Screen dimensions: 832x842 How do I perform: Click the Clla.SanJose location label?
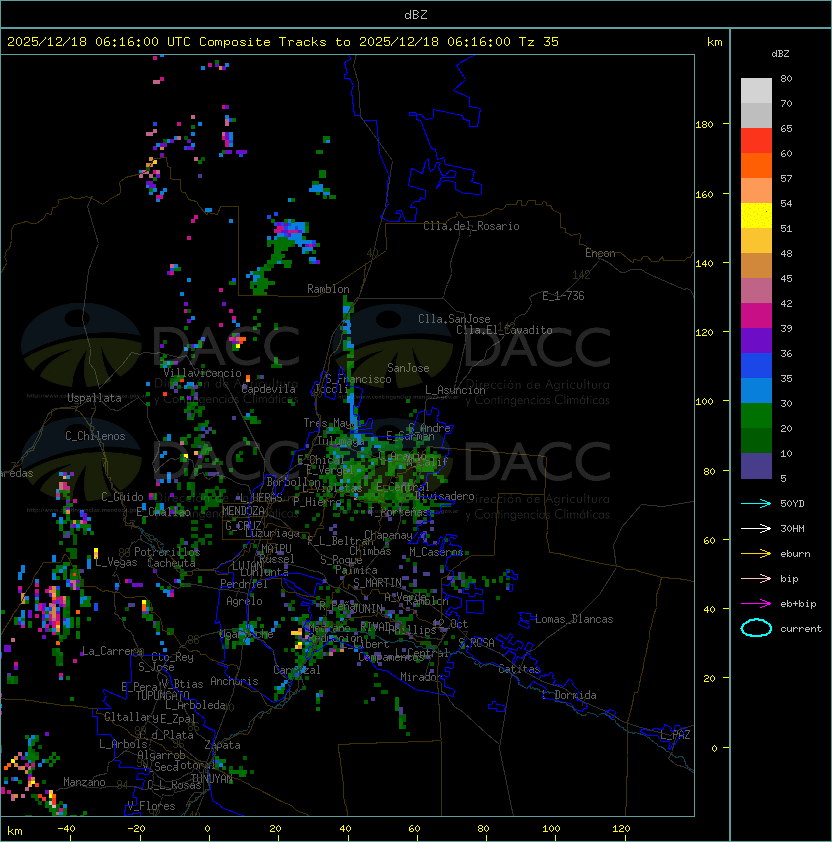point(454,319)
